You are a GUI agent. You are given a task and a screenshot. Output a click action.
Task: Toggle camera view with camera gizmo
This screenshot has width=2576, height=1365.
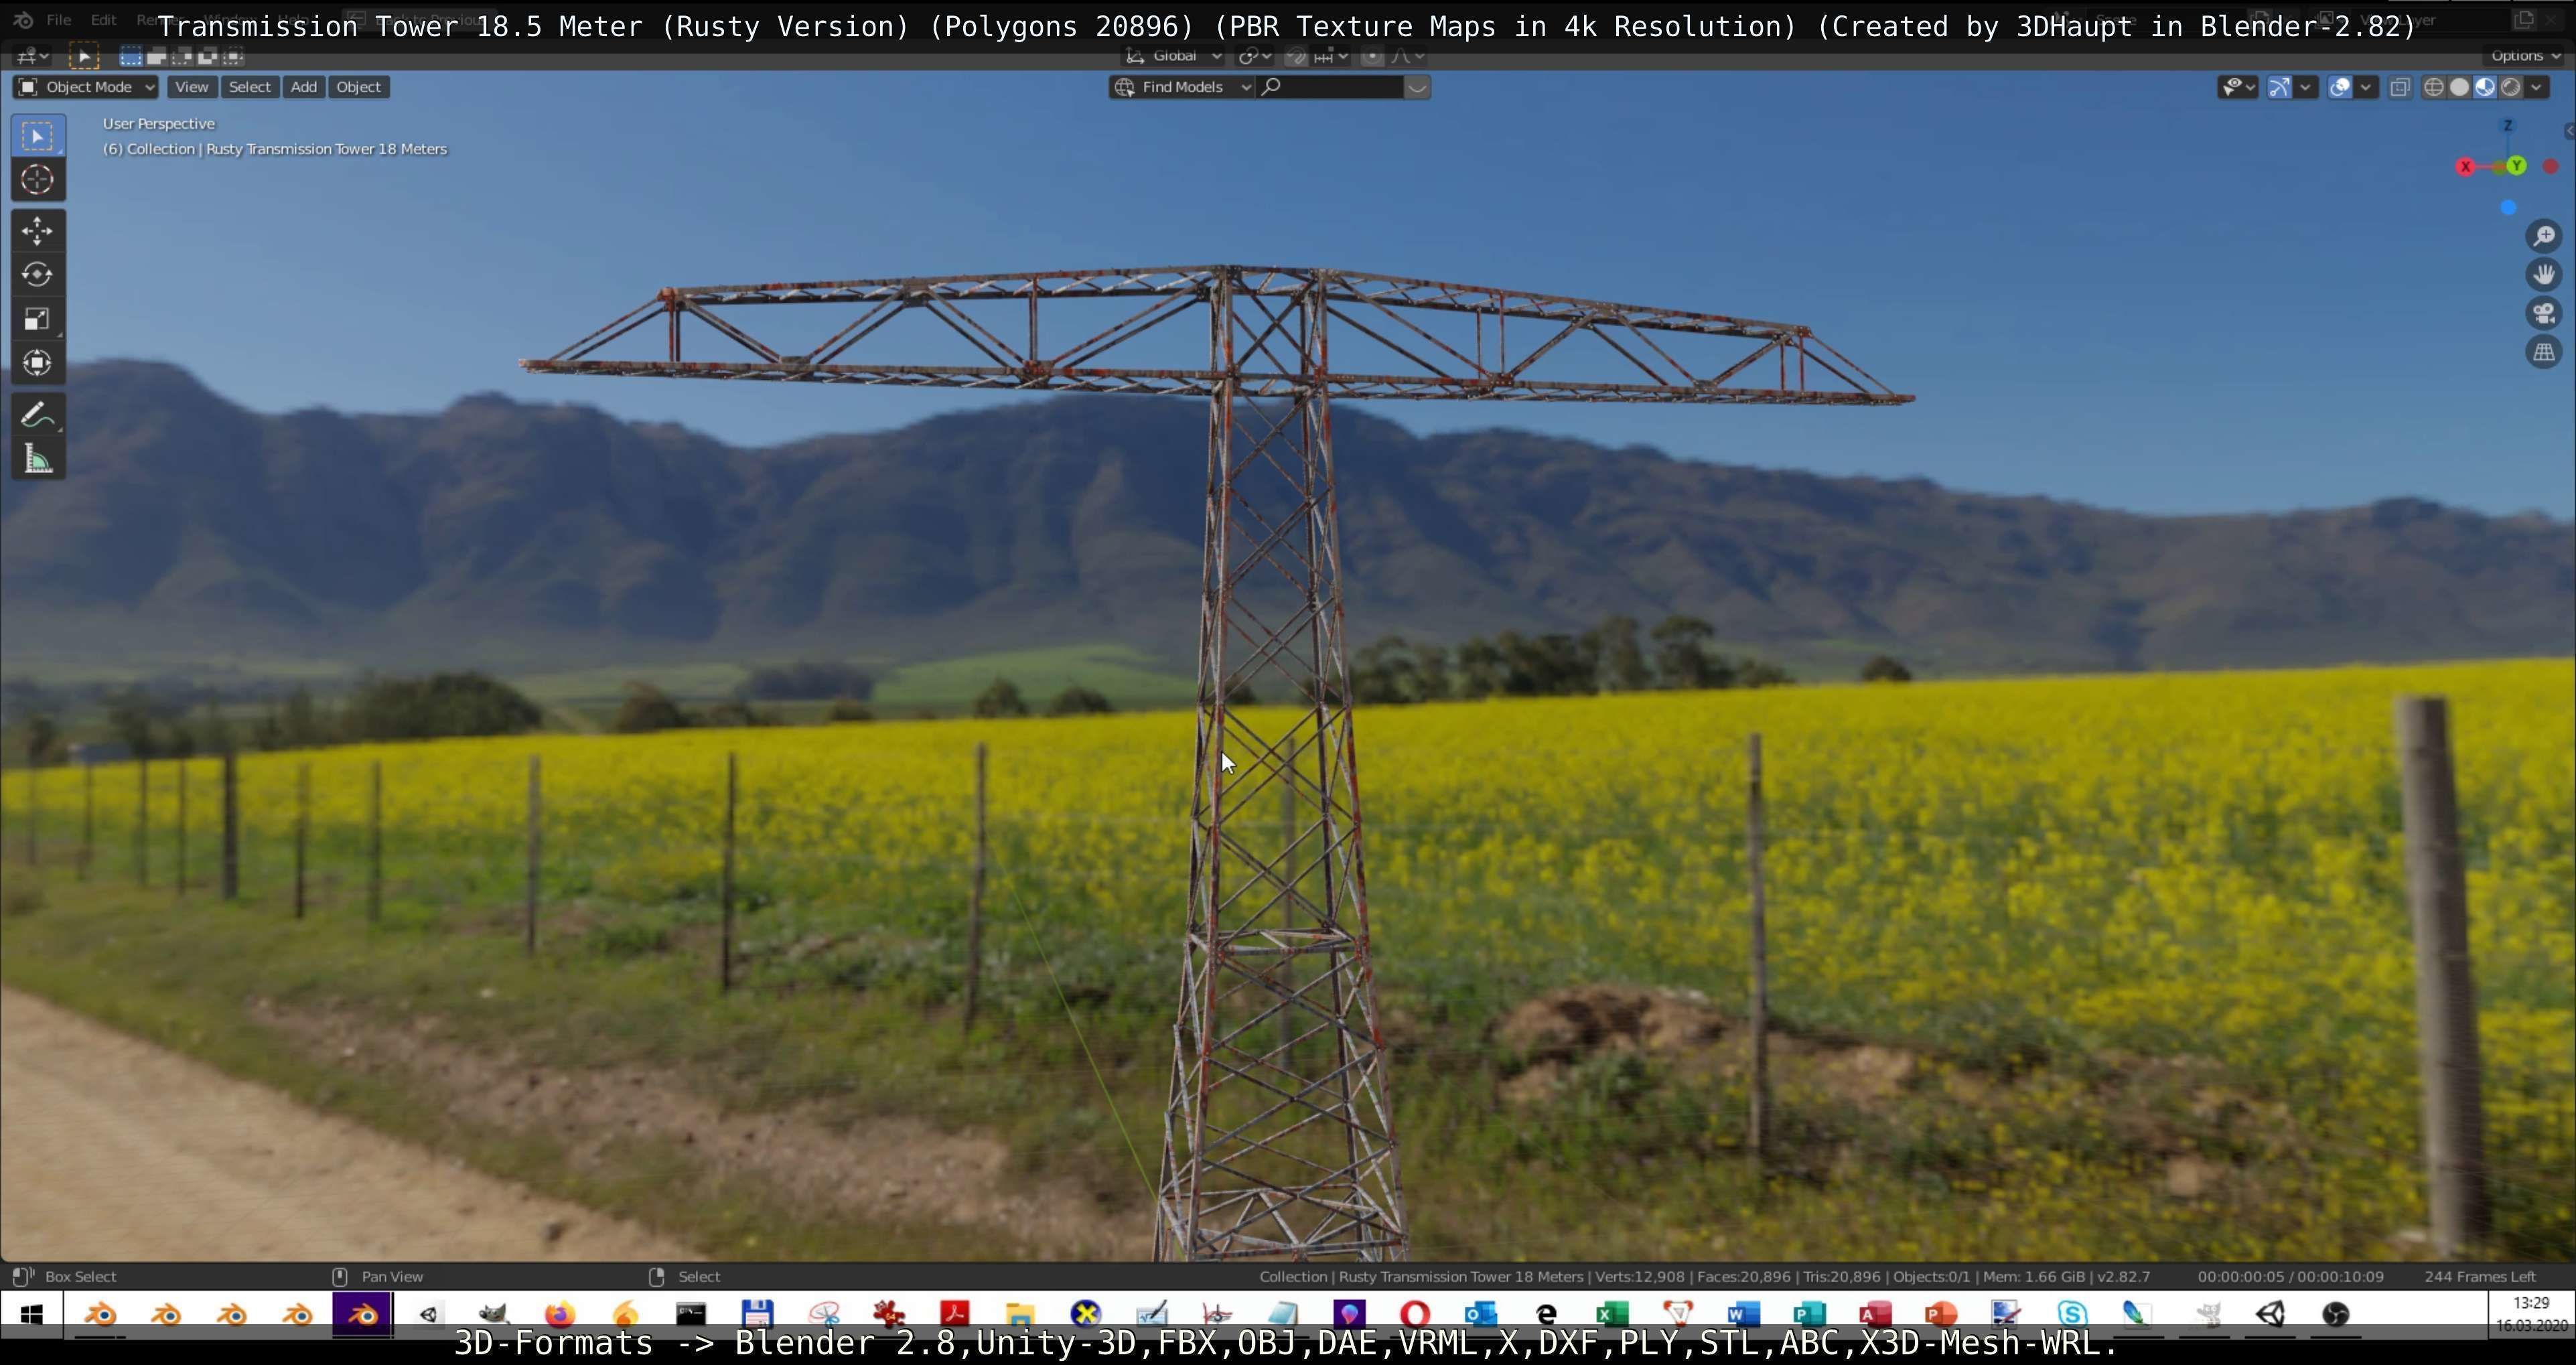(x=2544, y=313)
